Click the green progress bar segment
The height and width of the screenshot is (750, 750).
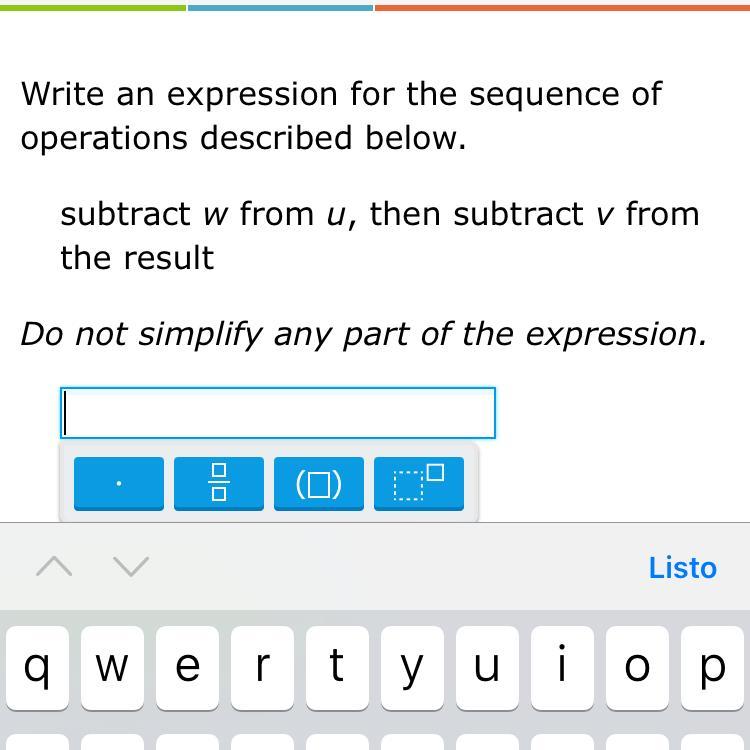tap(92, 7)
